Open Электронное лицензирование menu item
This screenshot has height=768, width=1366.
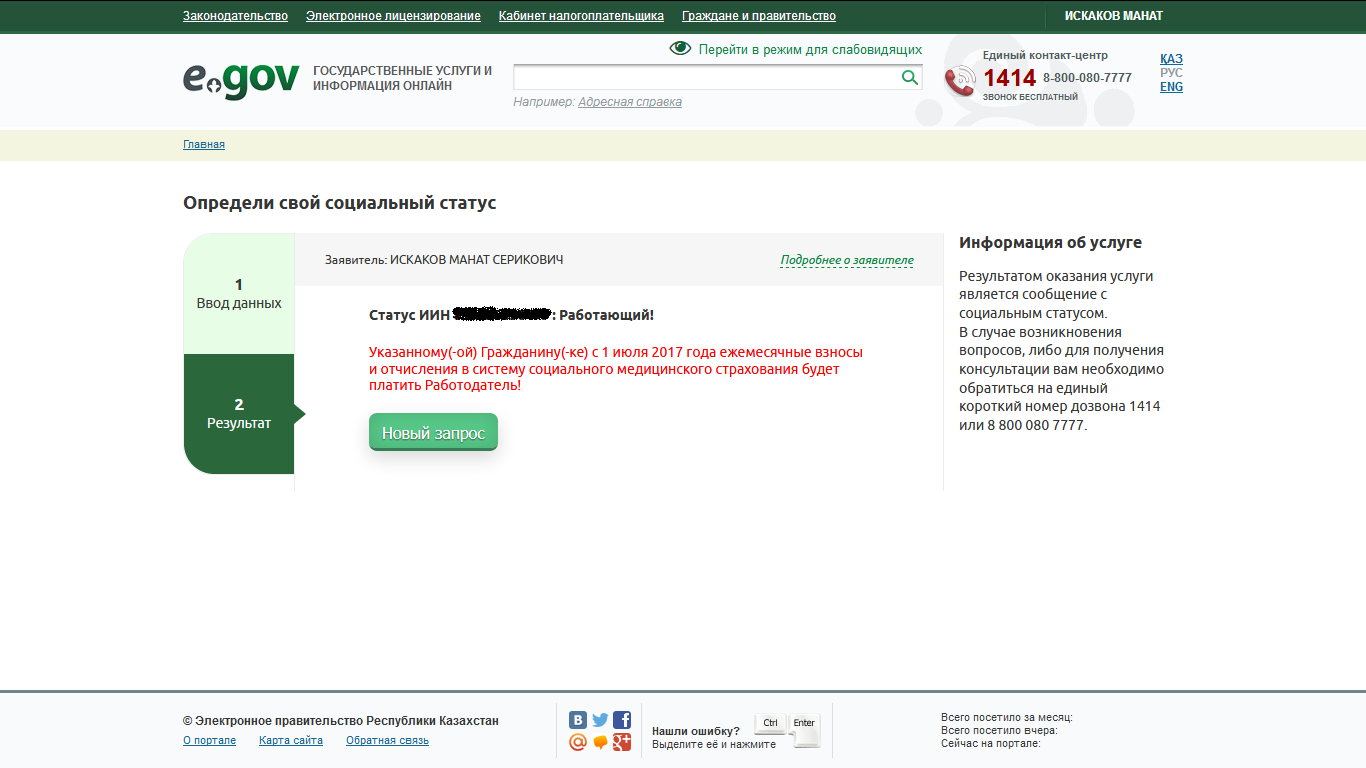click(x=393, y=16)
